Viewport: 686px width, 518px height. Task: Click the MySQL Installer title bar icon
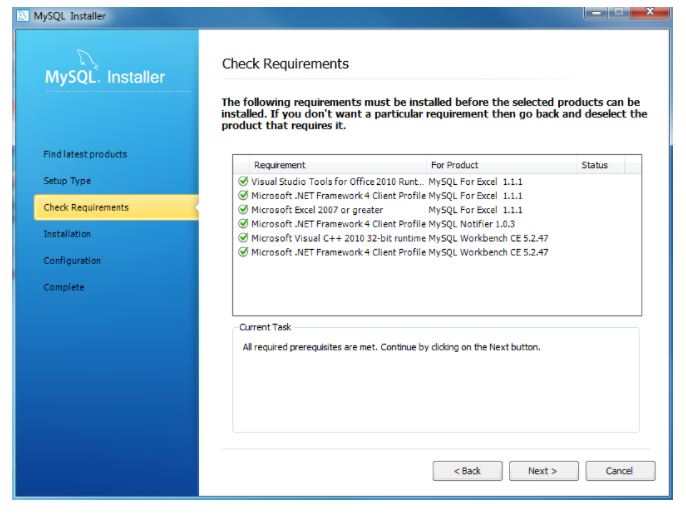tap(22, 16)
